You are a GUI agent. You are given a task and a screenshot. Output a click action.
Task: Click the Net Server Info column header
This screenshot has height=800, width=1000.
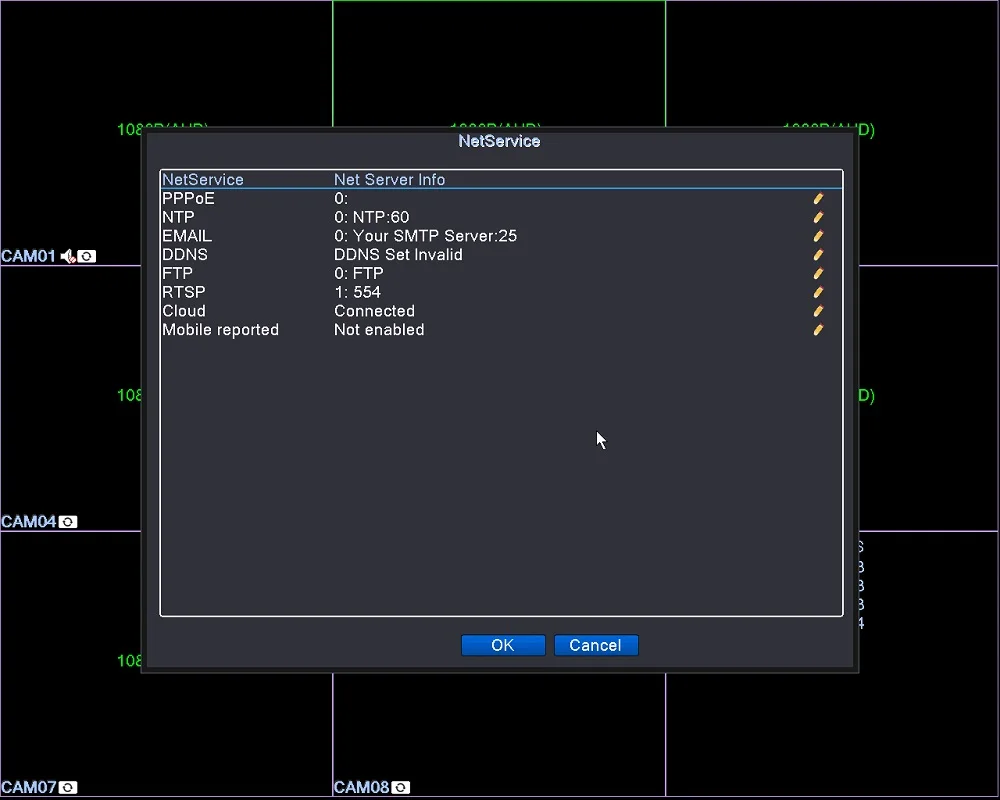(x=390, y=180)
